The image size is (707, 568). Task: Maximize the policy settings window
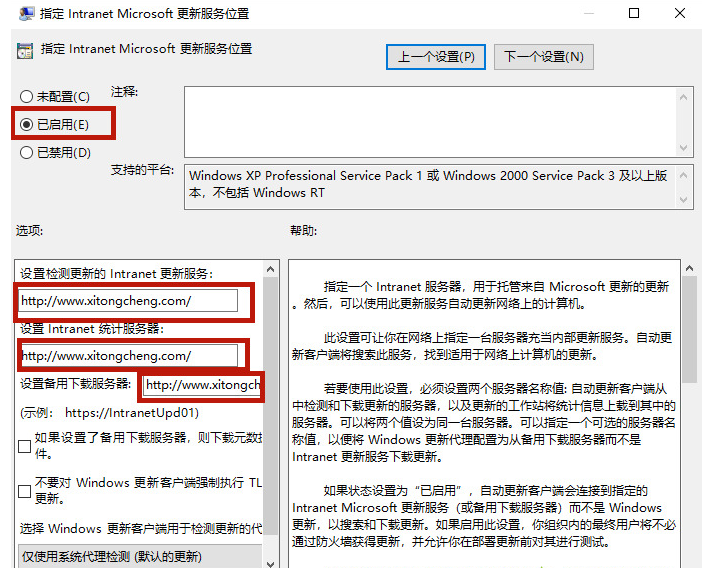(634, 14)
